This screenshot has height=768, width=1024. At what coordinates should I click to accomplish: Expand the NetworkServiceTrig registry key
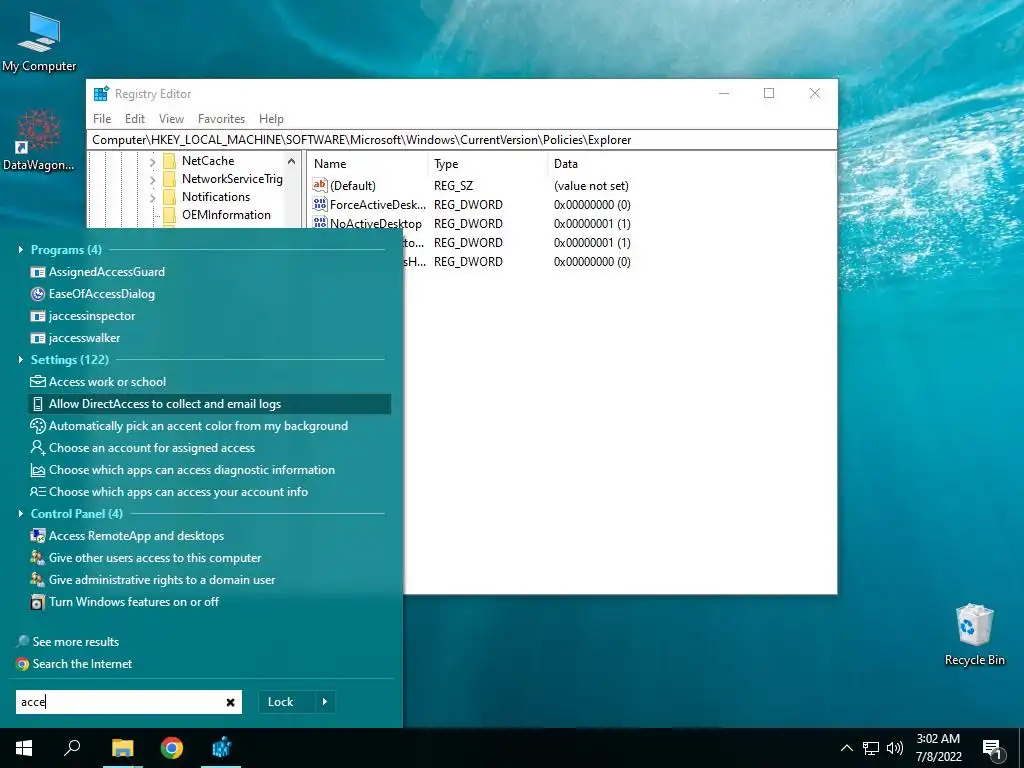(x=152, y=180)
